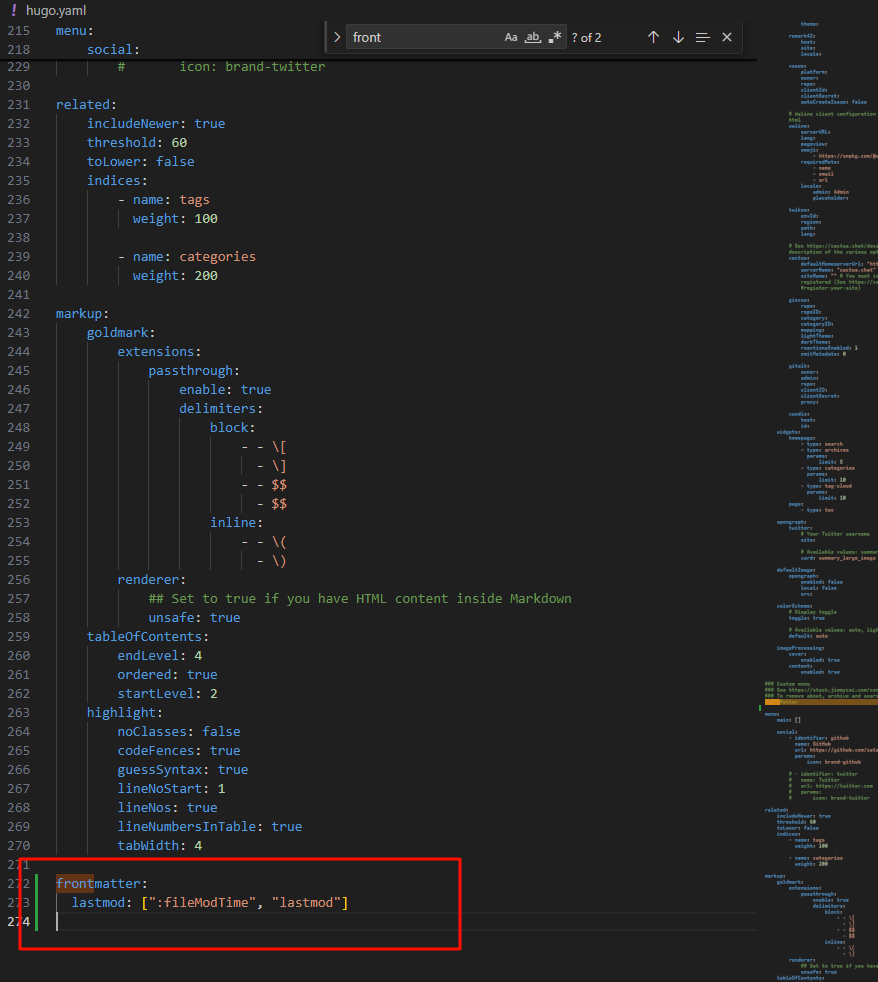Expand the Toggle Replace chevron in find widget
Viewport: 878px width, 982px height.
point(337,37)
